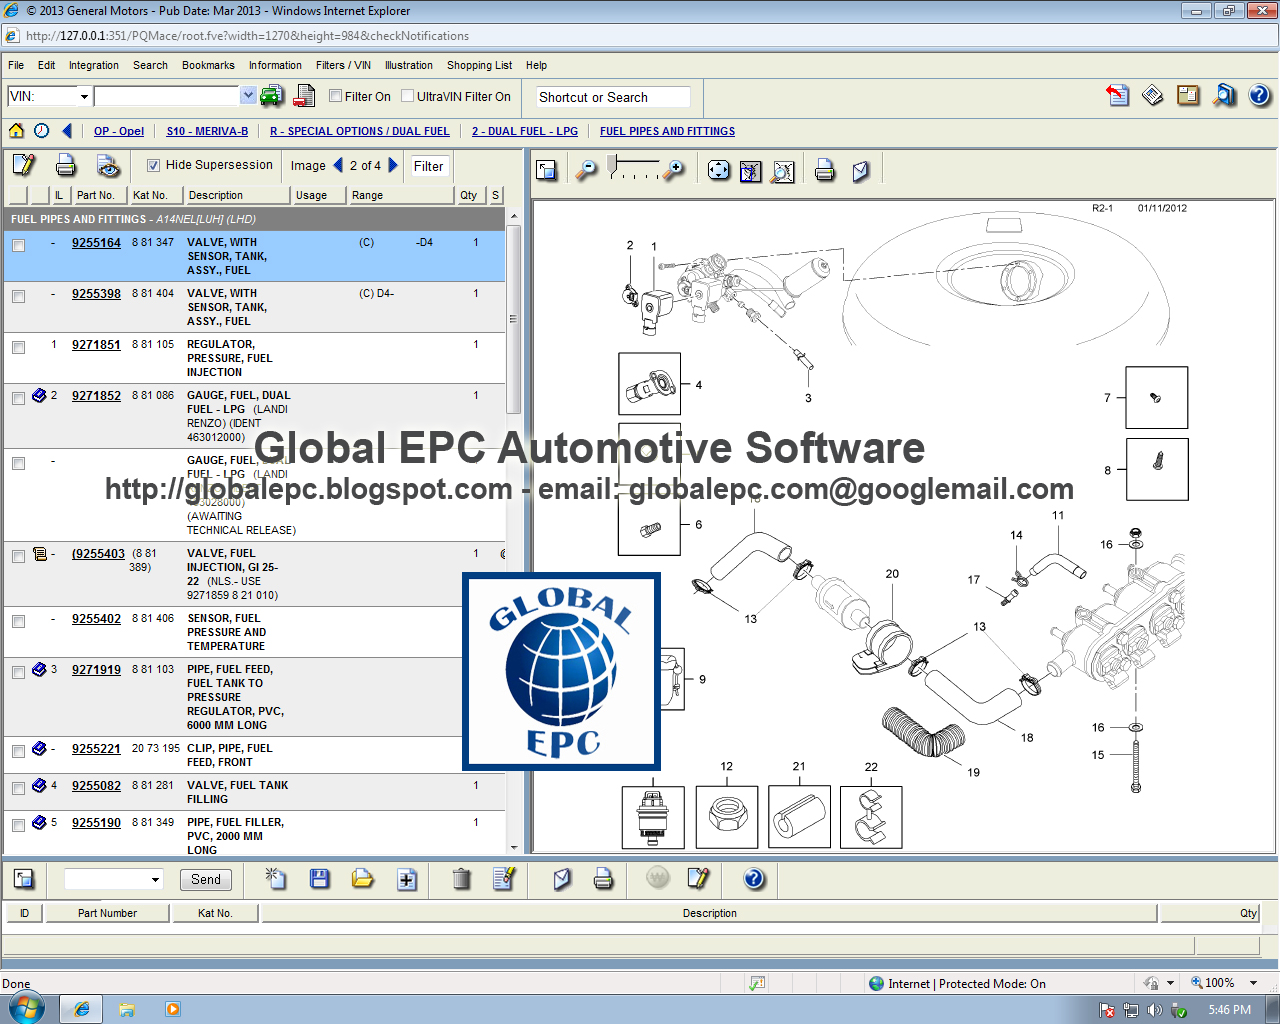This screenshot has width=1280, height=1024.
Task: Open the Bookmarks menu
Action: point(208,65)
